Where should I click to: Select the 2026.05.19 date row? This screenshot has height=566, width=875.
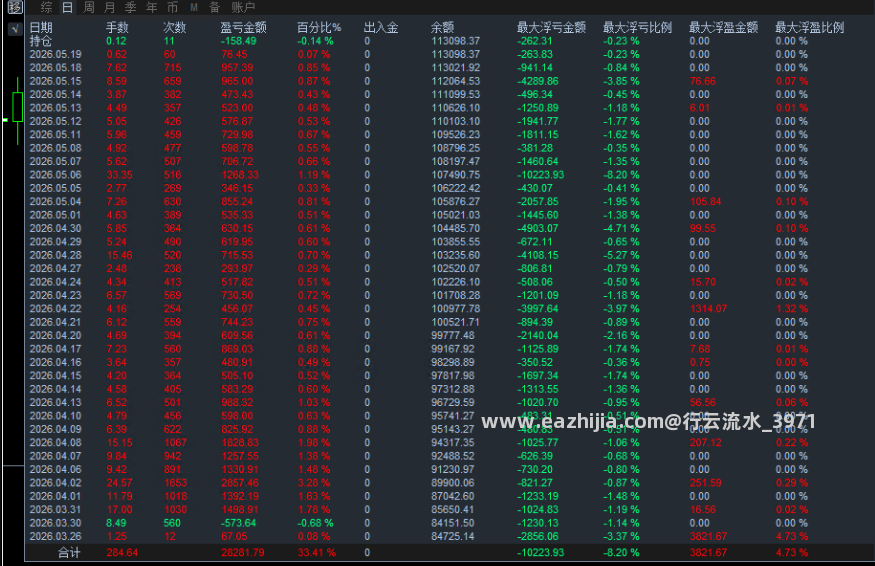tap(55, 54)
